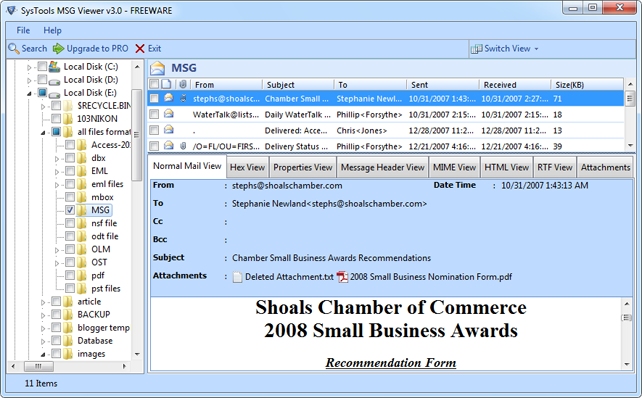The height and width of the screenshot is (398, 642).
Task: Enable the select-all checkbox in list header
Action: point(154,84)
